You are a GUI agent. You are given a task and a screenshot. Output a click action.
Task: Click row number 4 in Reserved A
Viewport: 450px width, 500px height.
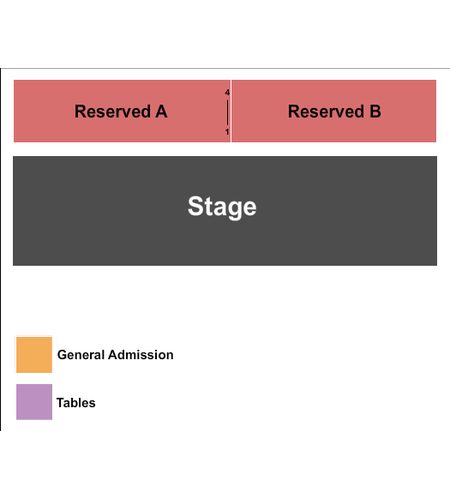point(227,92)
